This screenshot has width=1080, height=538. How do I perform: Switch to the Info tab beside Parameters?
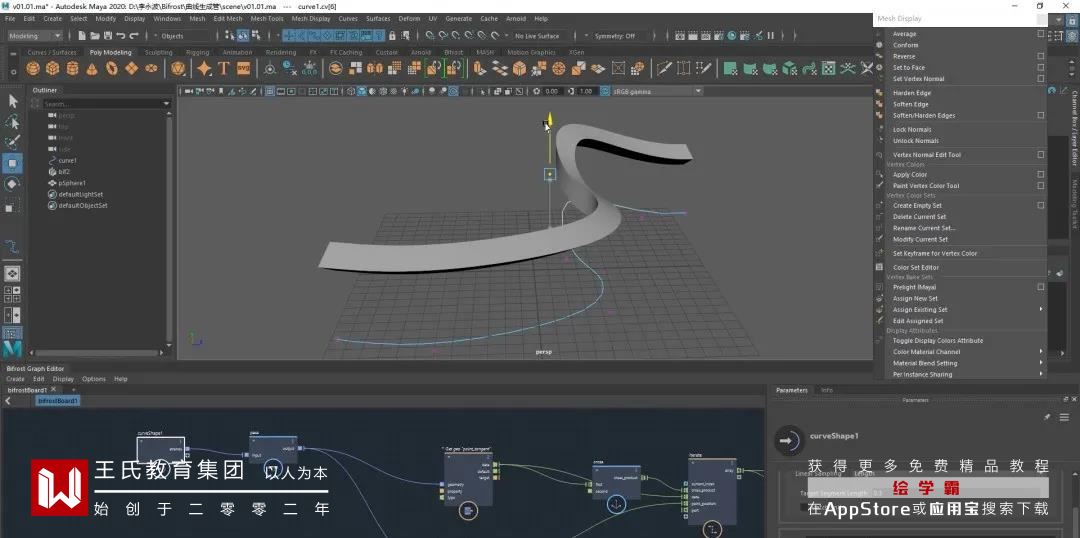tap(827, 390)
